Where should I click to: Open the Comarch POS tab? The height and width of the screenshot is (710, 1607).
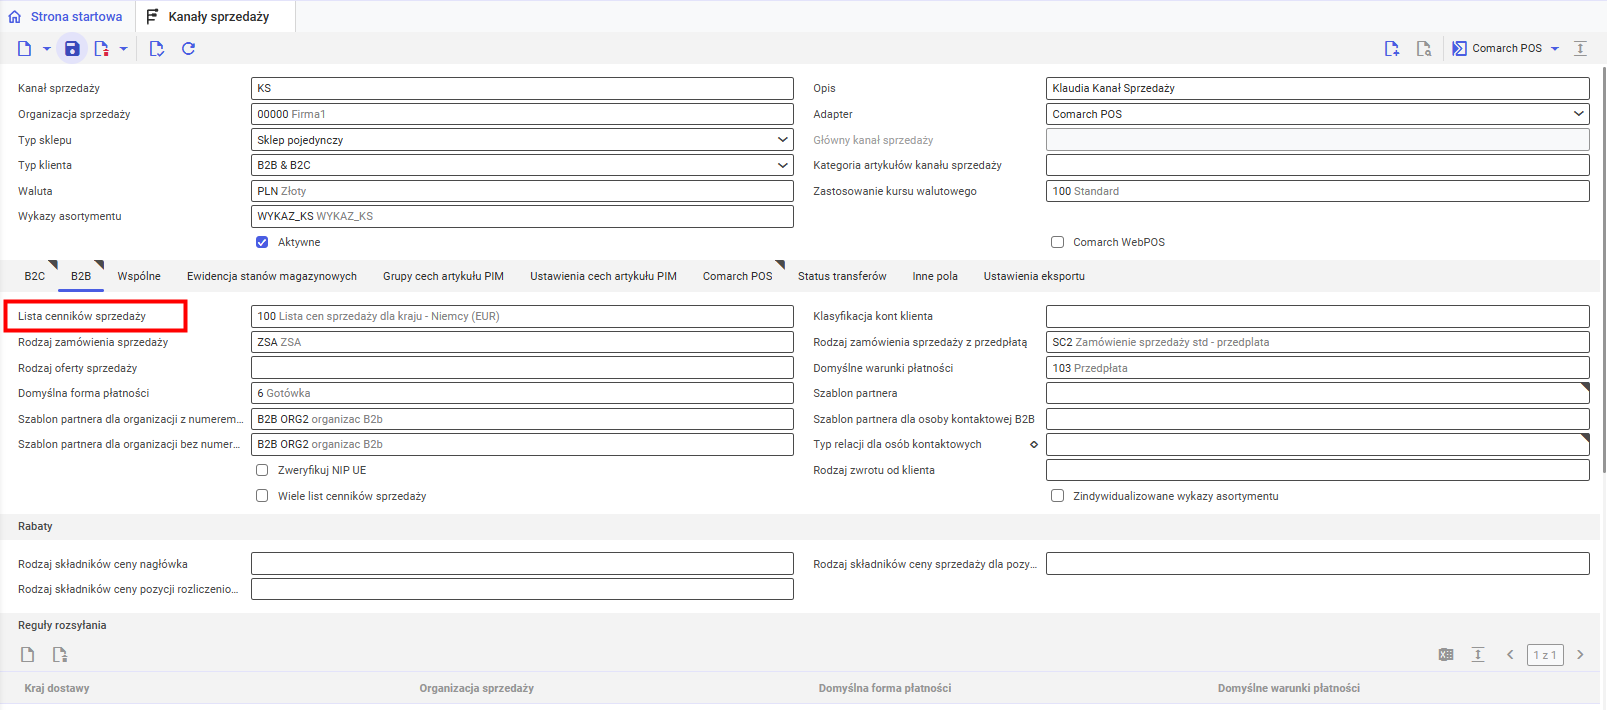pos(737,276)
